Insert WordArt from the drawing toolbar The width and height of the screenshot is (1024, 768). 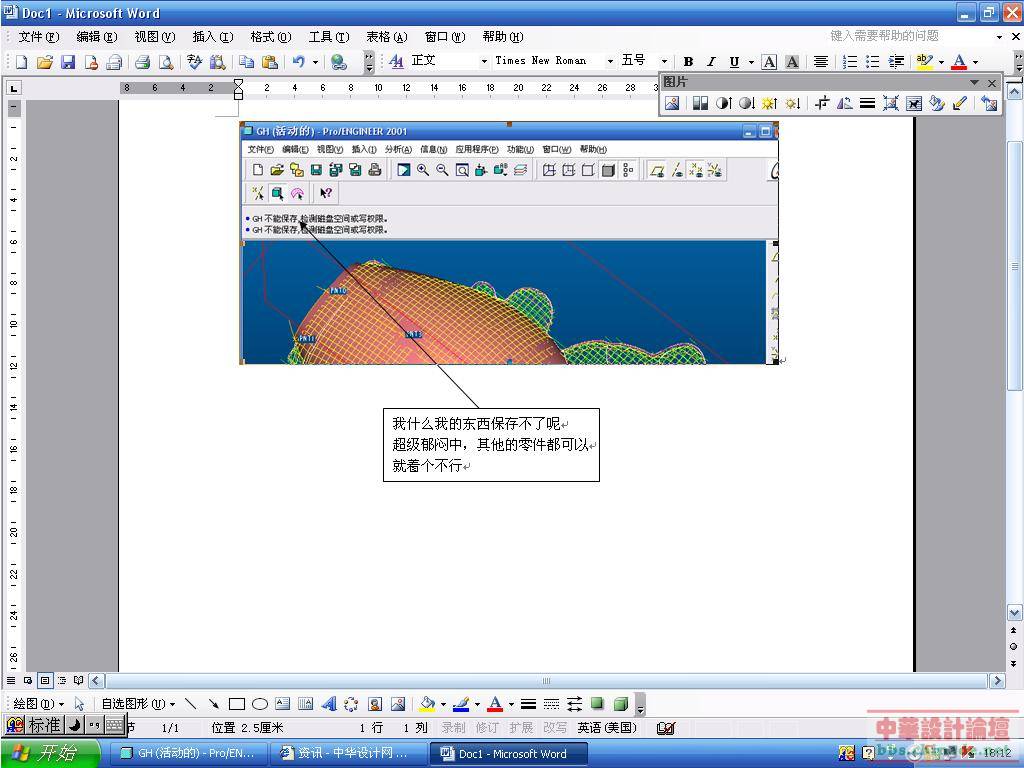(x=328, y=704)
